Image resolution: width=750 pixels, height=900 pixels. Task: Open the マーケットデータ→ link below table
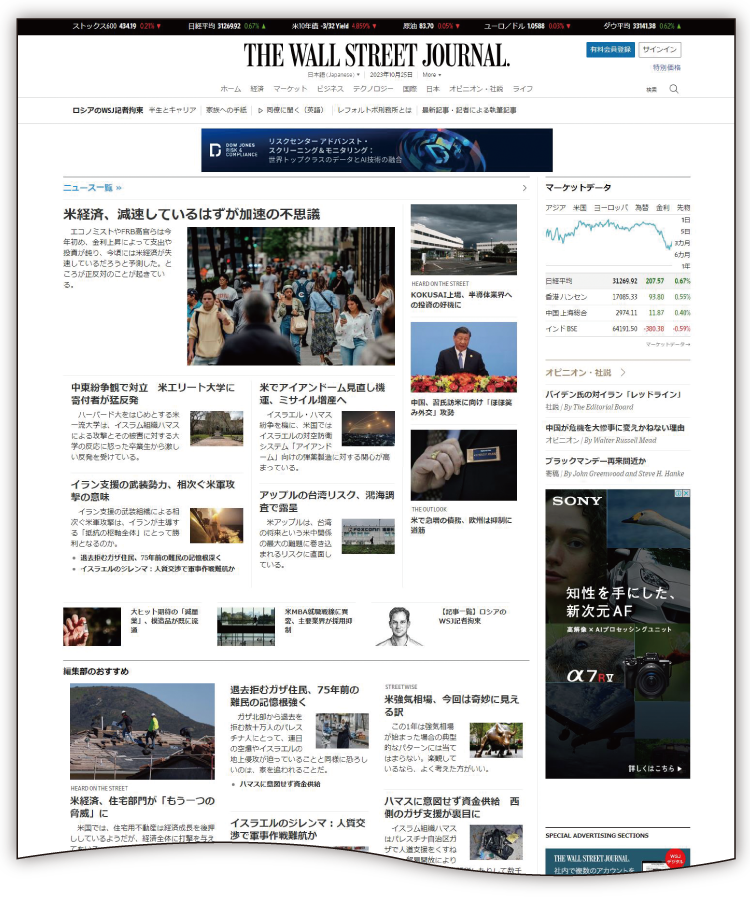tap(668, 344)
